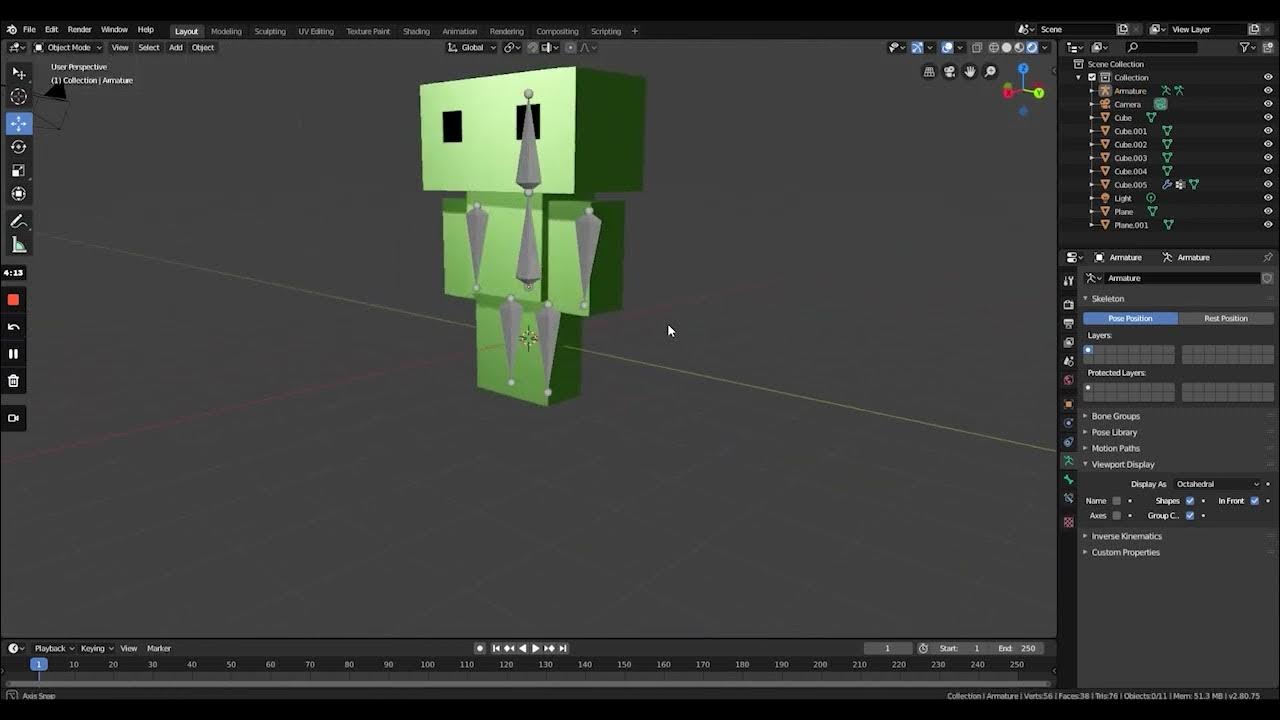Expand the Pose Library panel
1280x720 pixels.
[1114, 432]
